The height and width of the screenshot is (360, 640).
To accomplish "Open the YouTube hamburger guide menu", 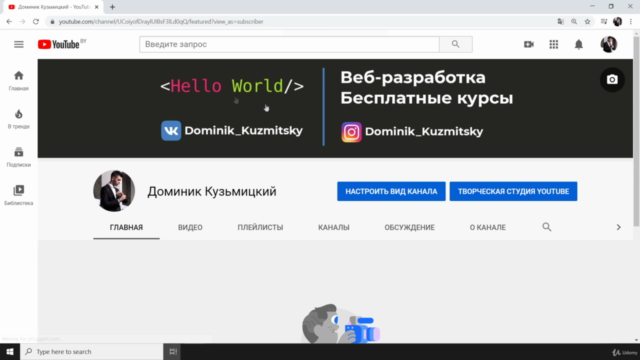I will click(19, 44).
